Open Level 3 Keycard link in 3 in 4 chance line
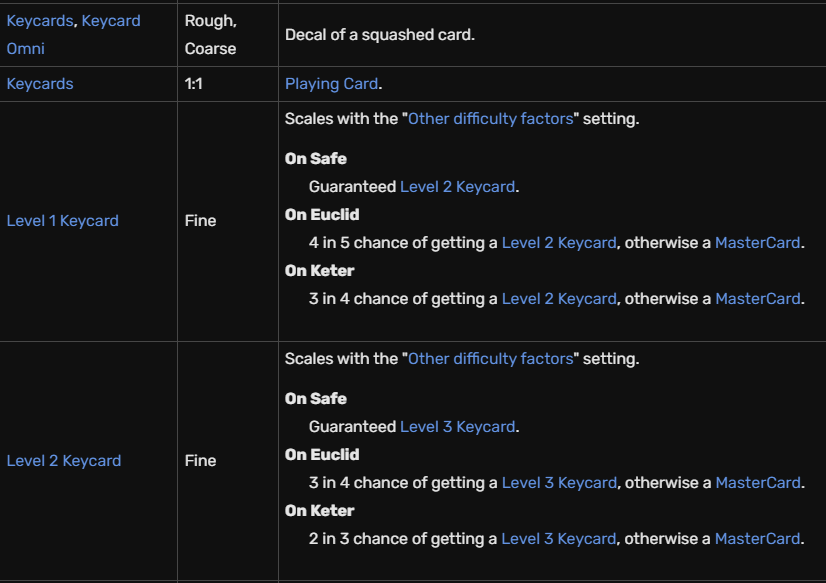826x583 pixels. 559,483
